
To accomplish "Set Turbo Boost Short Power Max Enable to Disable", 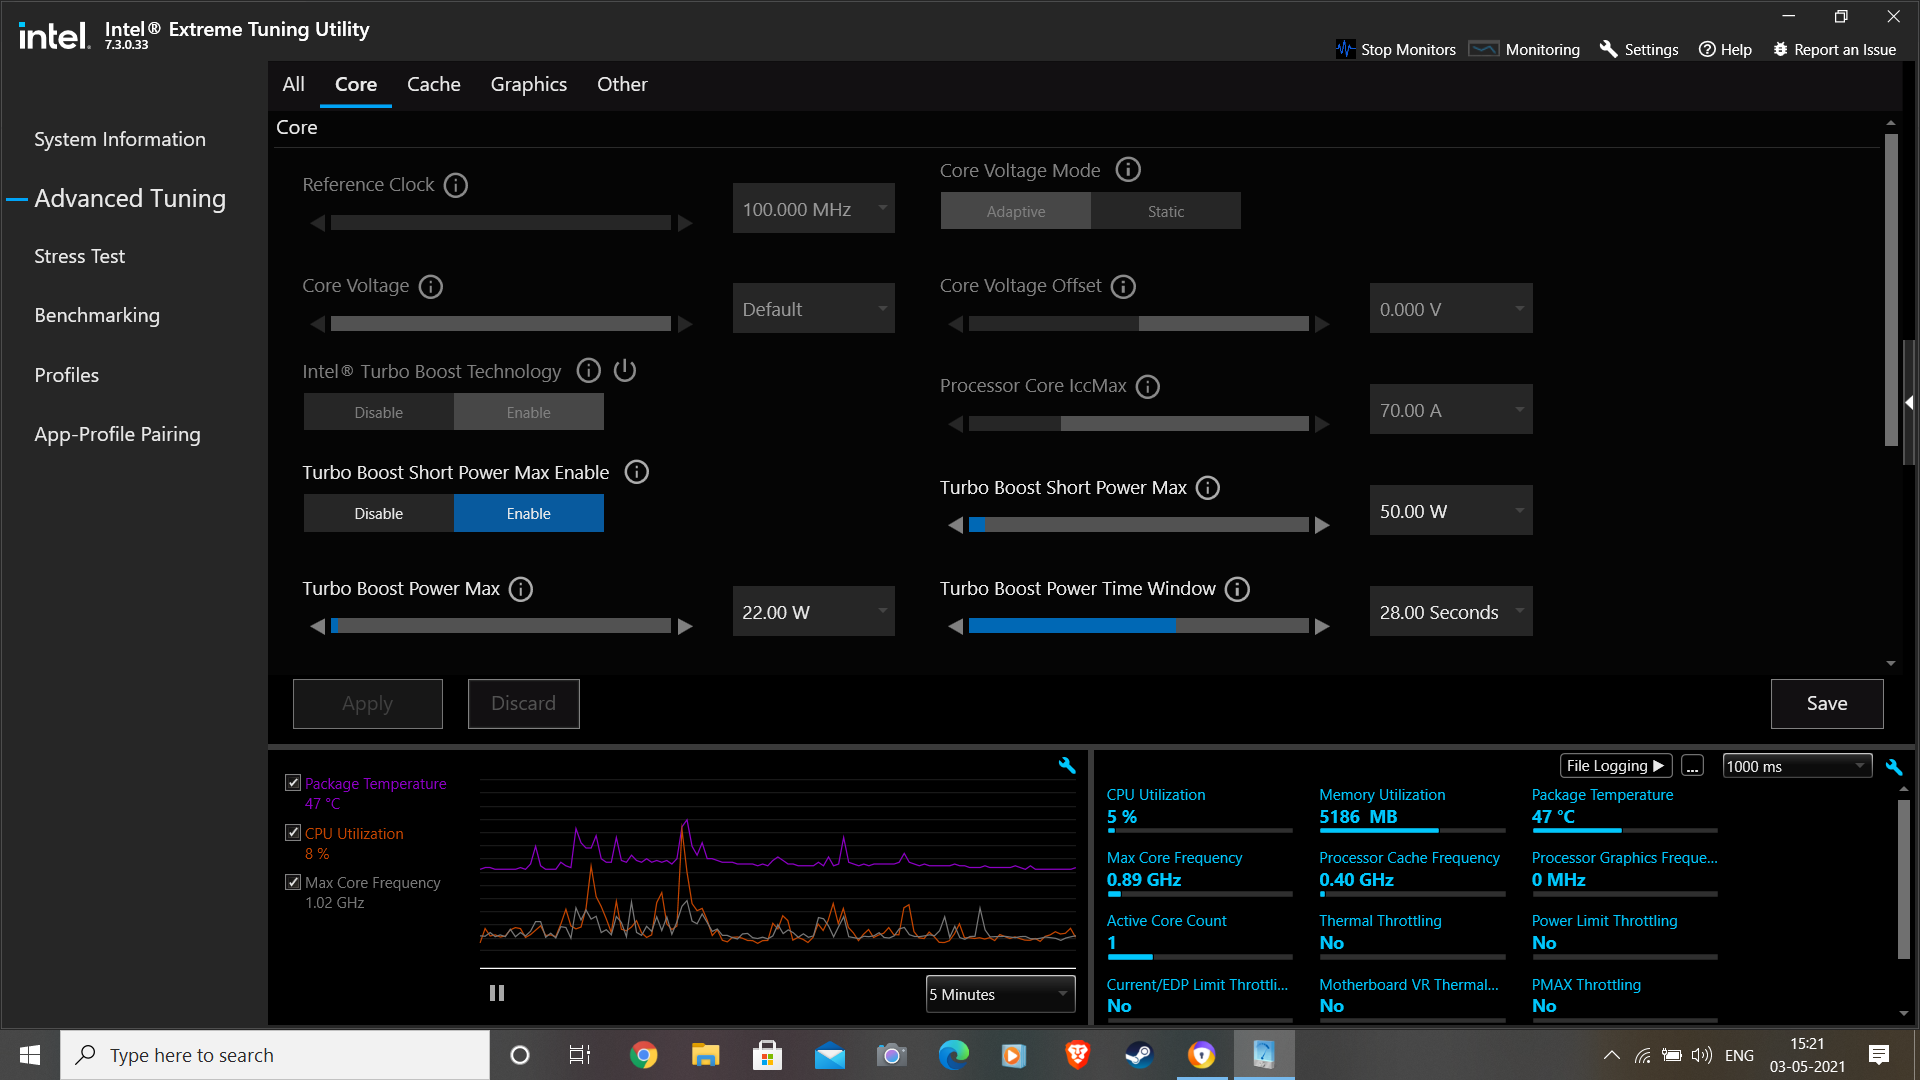I will [378, 513].
